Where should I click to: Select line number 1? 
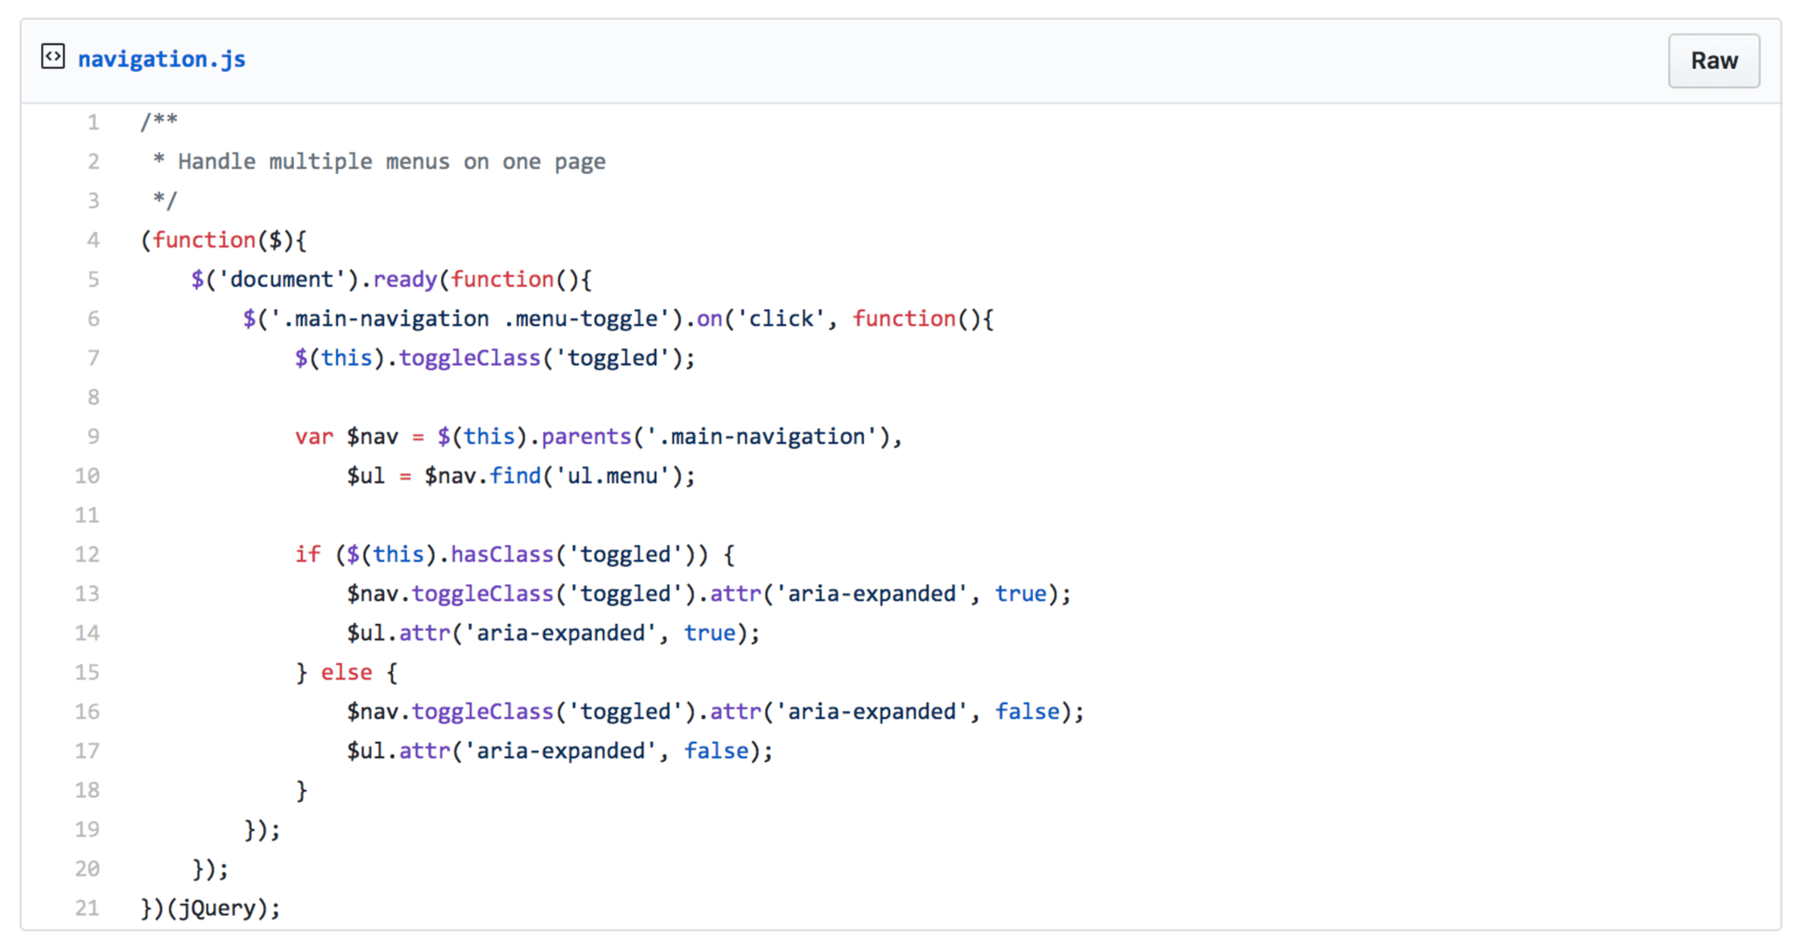click(93, 122)
